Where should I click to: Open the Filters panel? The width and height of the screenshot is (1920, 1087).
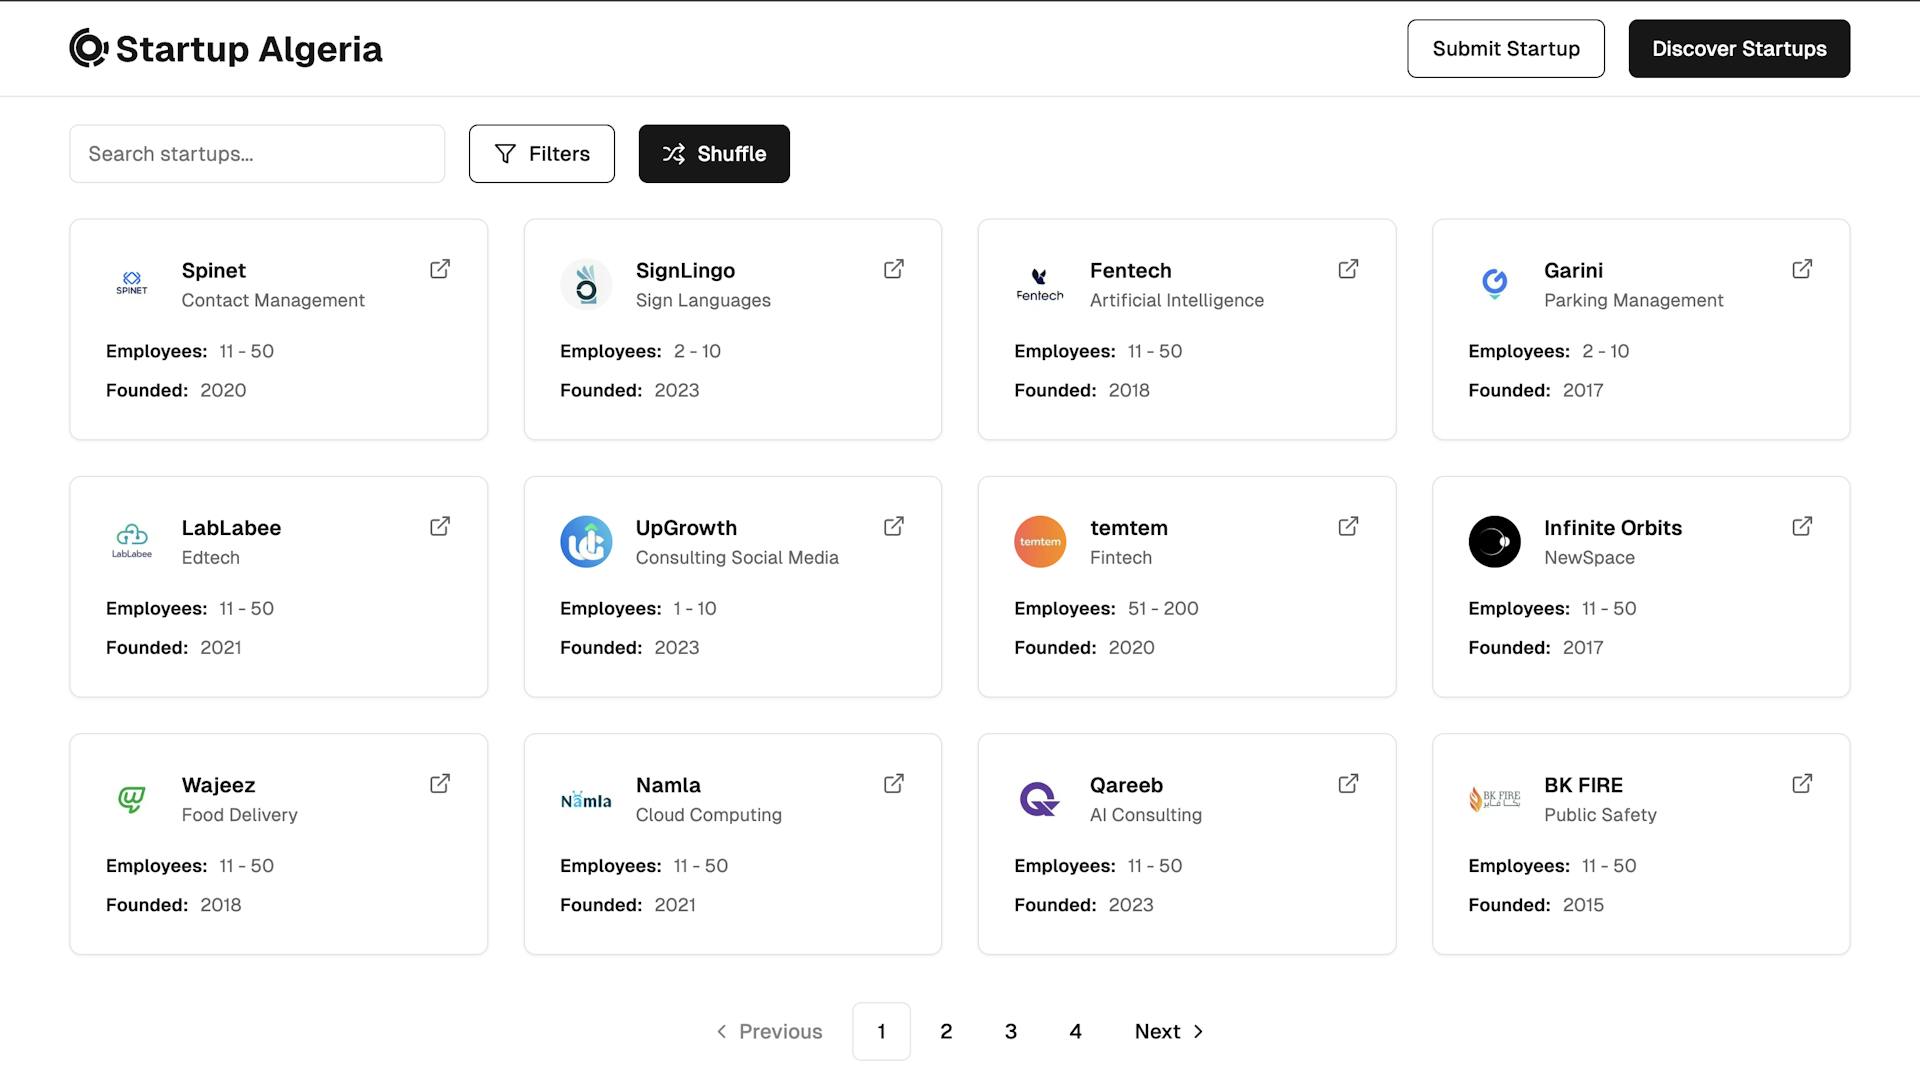pos(541,153)
